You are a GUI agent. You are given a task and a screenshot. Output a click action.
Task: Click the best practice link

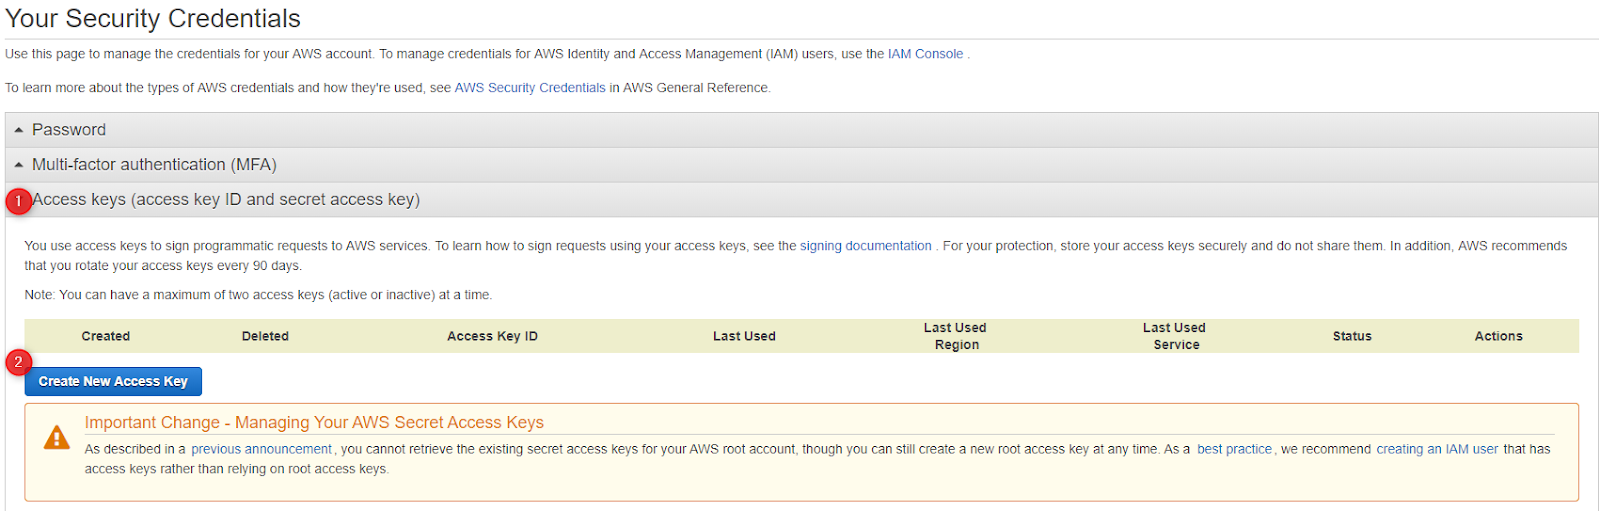click(1234, 449)
